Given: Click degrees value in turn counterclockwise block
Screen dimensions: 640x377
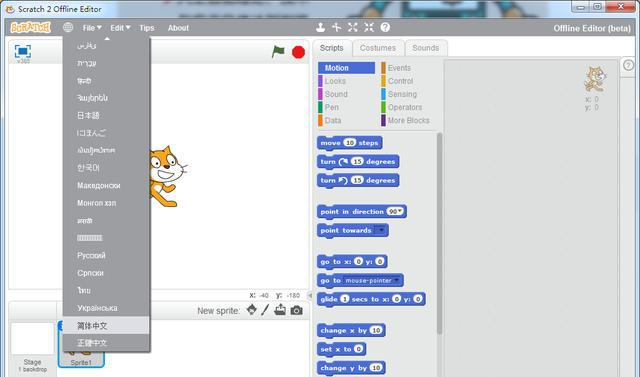Looking at the screenshot, I should point(357,180).
